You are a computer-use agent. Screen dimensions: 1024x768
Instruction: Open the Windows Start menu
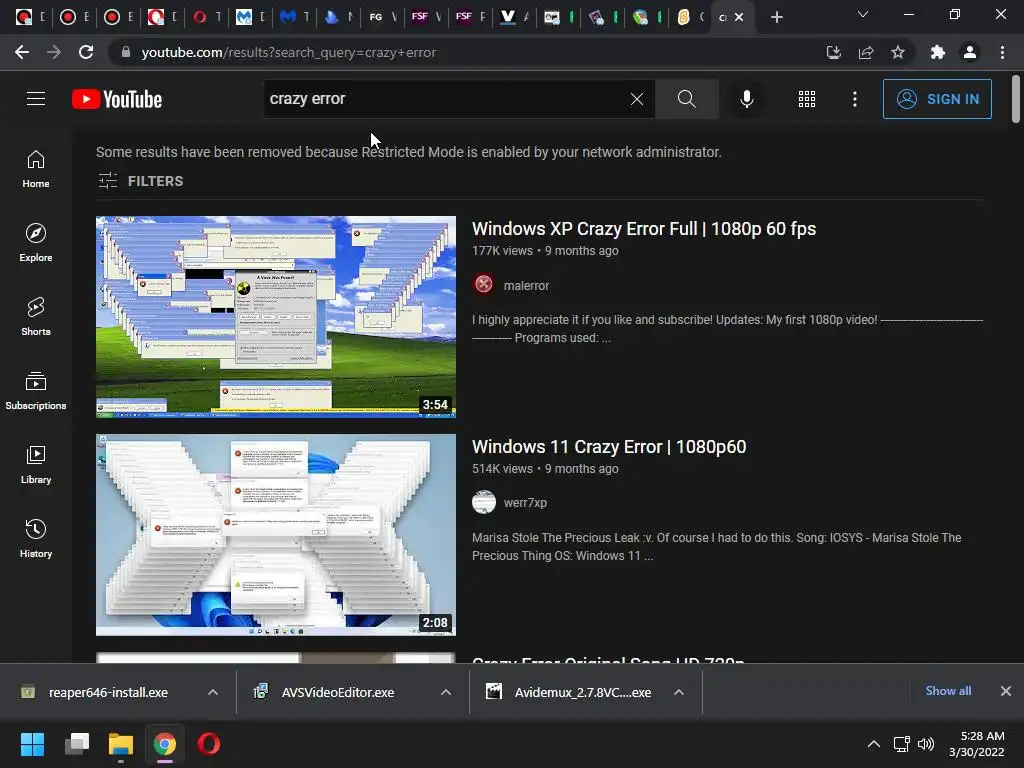(x=32, y=744)
